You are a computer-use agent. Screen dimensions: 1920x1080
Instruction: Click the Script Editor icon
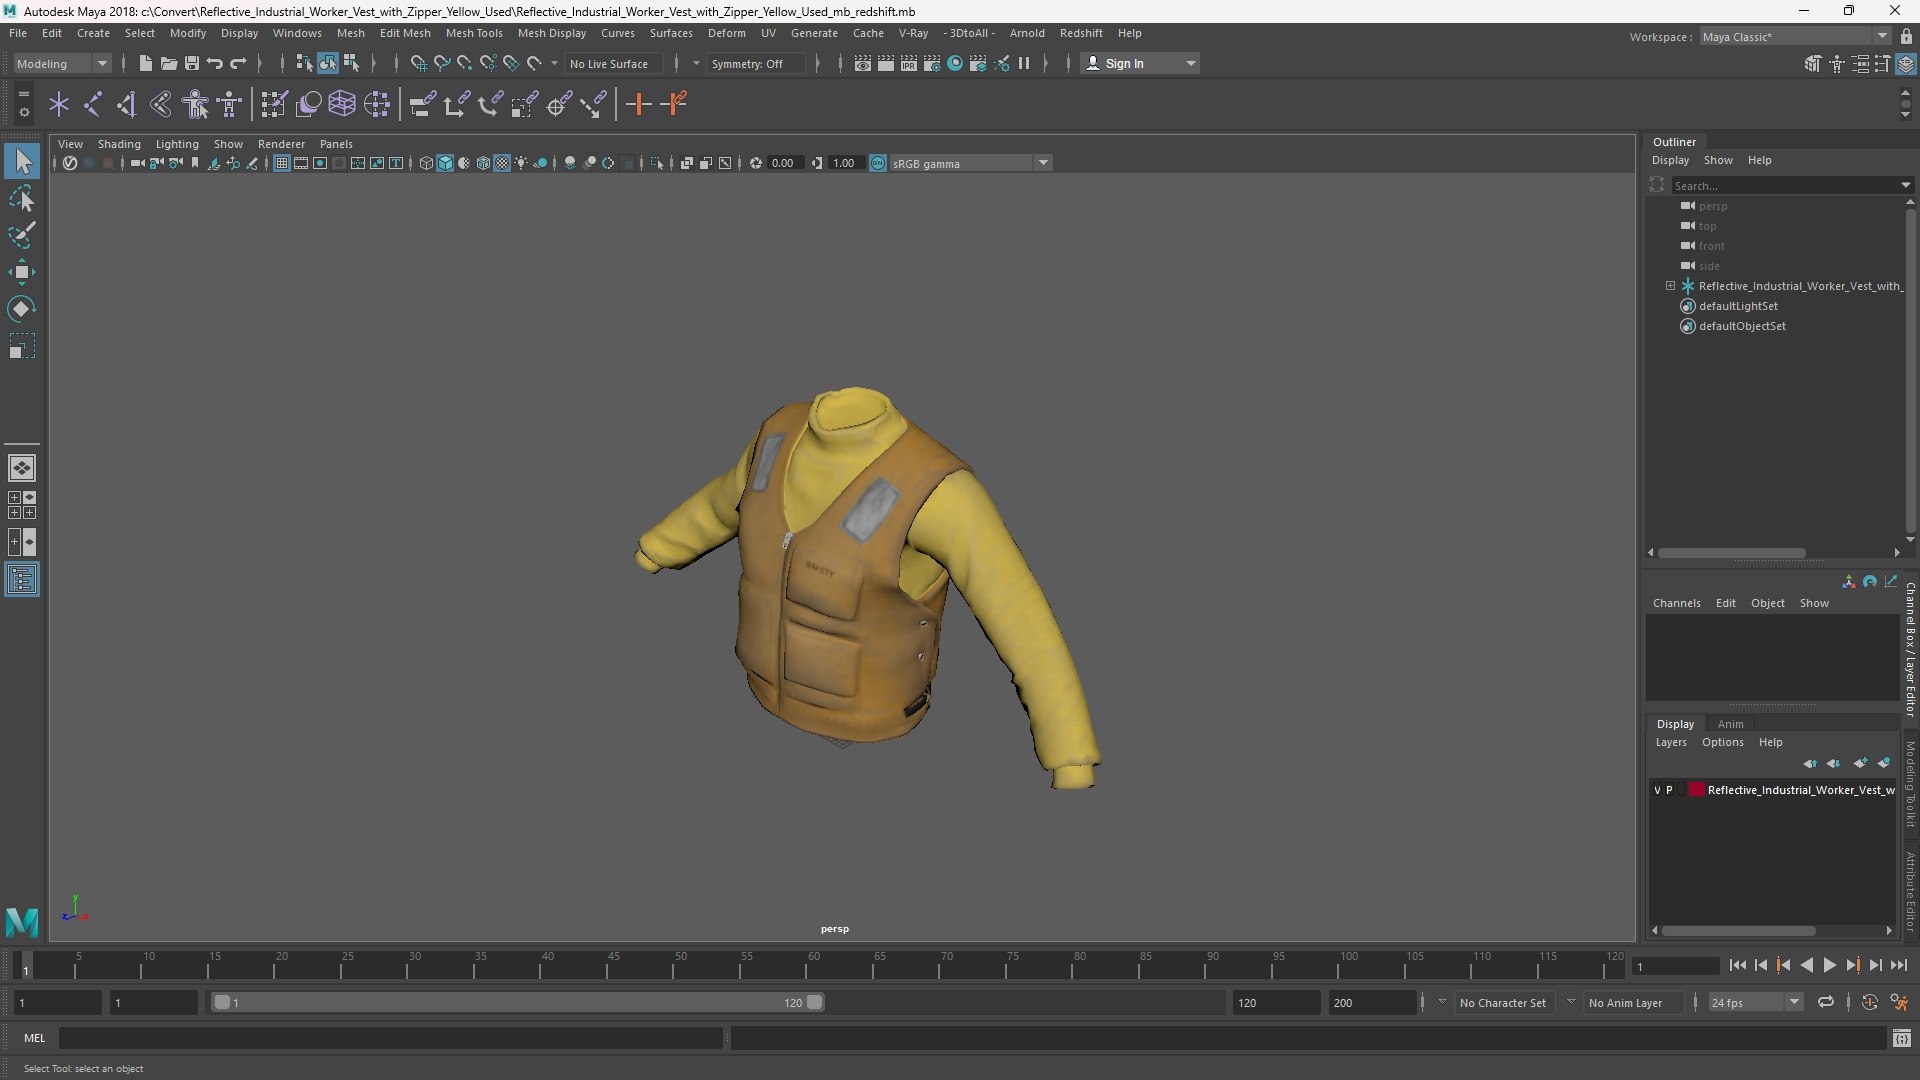pyautogui.click(x=1902, y=1039)
